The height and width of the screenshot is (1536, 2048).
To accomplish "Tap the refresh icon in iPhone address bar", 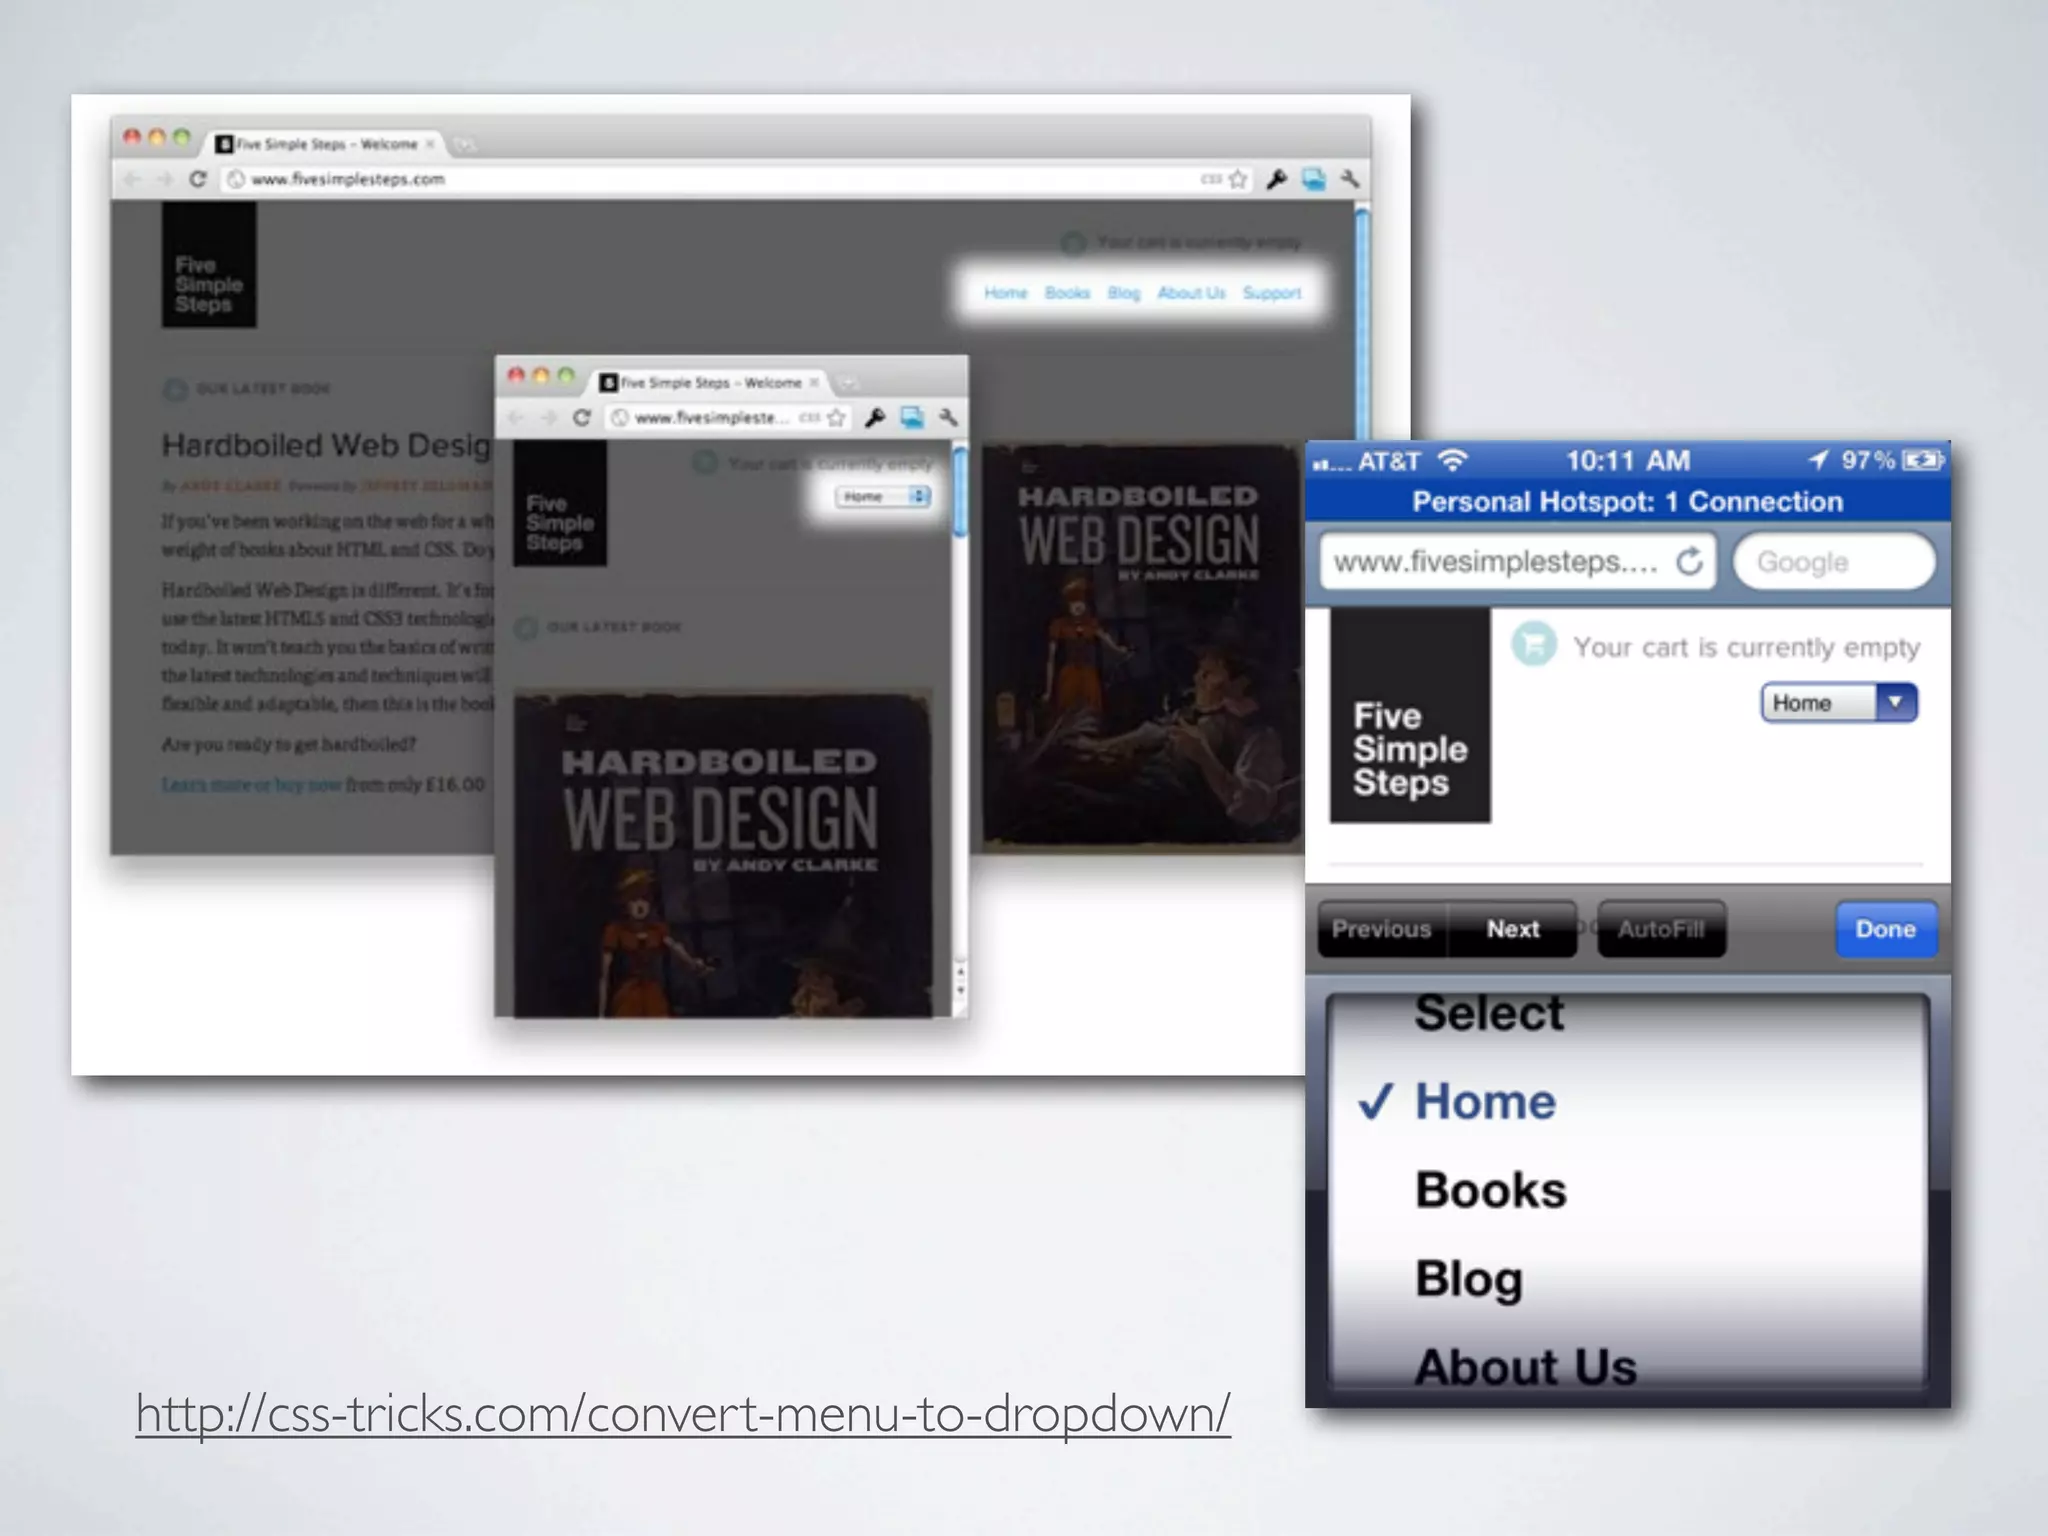I will (1689, 562).
